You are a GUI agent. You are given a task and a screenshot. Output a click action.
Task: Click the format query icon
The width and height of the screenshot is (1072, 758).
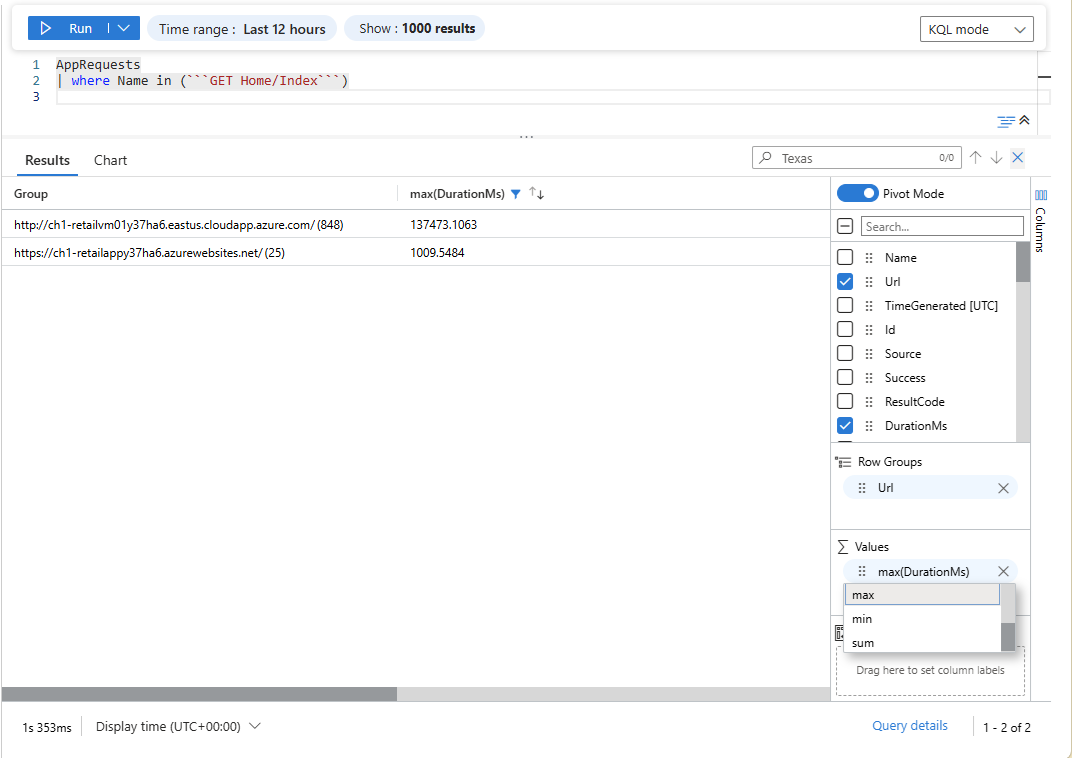1006,122
